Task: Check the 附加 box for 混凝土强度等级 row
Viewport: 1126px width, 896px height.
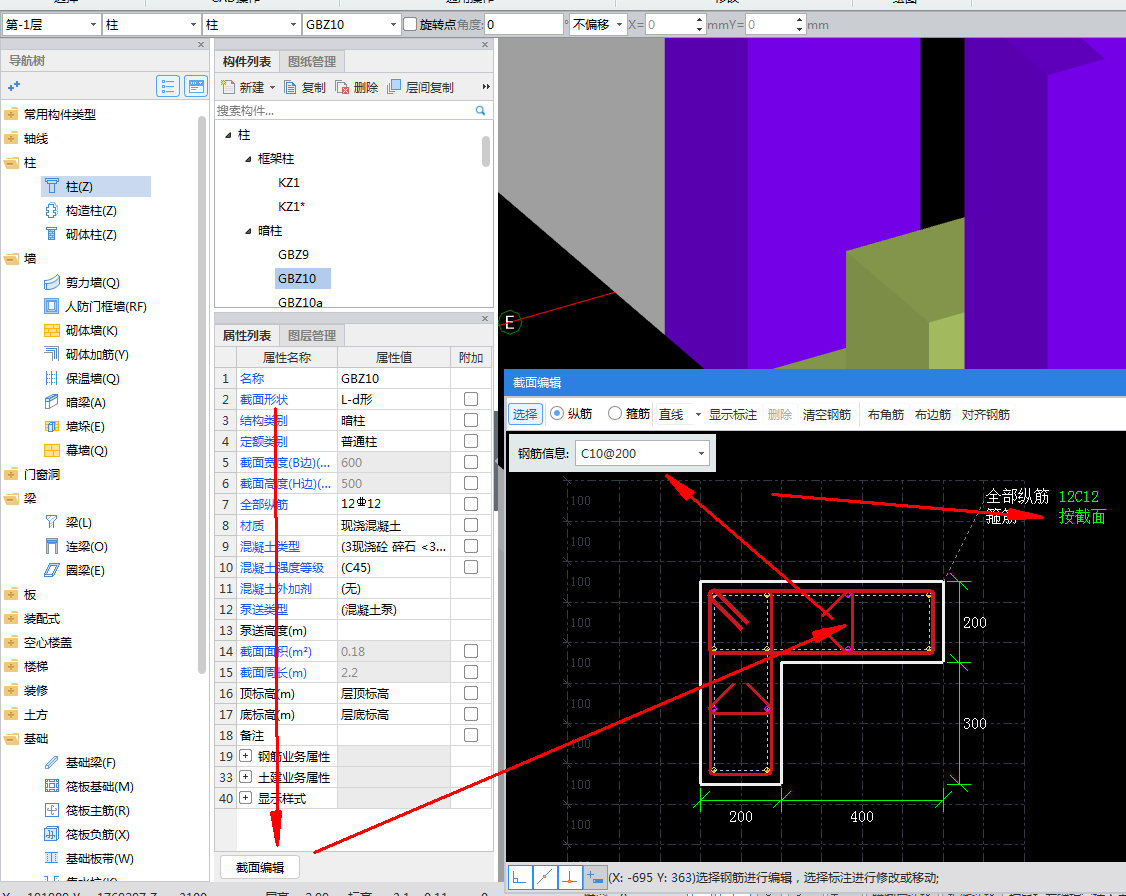Action: [471, 567]
